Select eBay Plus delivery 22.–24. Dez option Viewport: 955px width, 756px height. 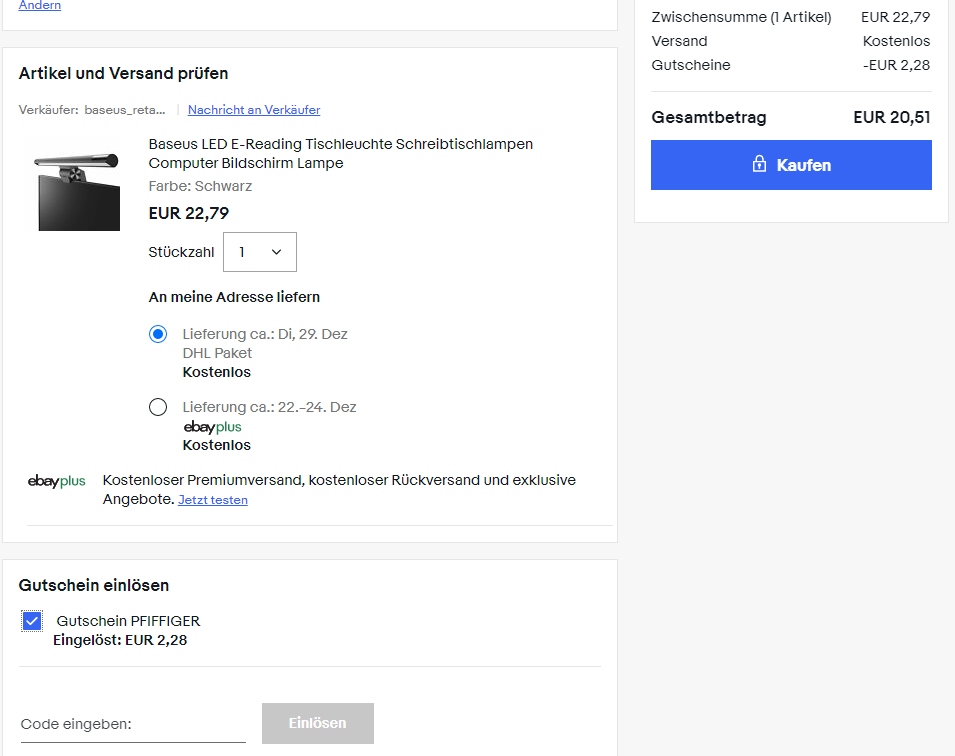coord(158,407)
